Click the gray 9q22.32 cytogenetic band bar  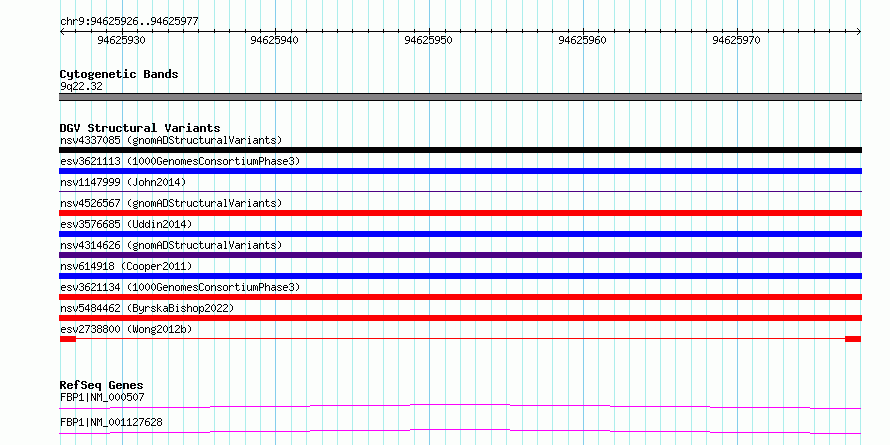point(460,97)
